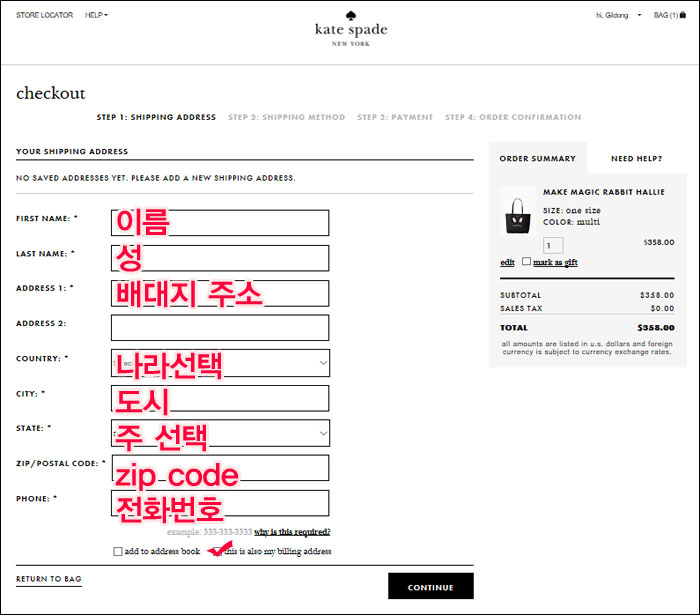Select Step 2: Shipping Method tab
This screenshot has height=615, width=700.
pyautogui.click(x=286, y=117)
